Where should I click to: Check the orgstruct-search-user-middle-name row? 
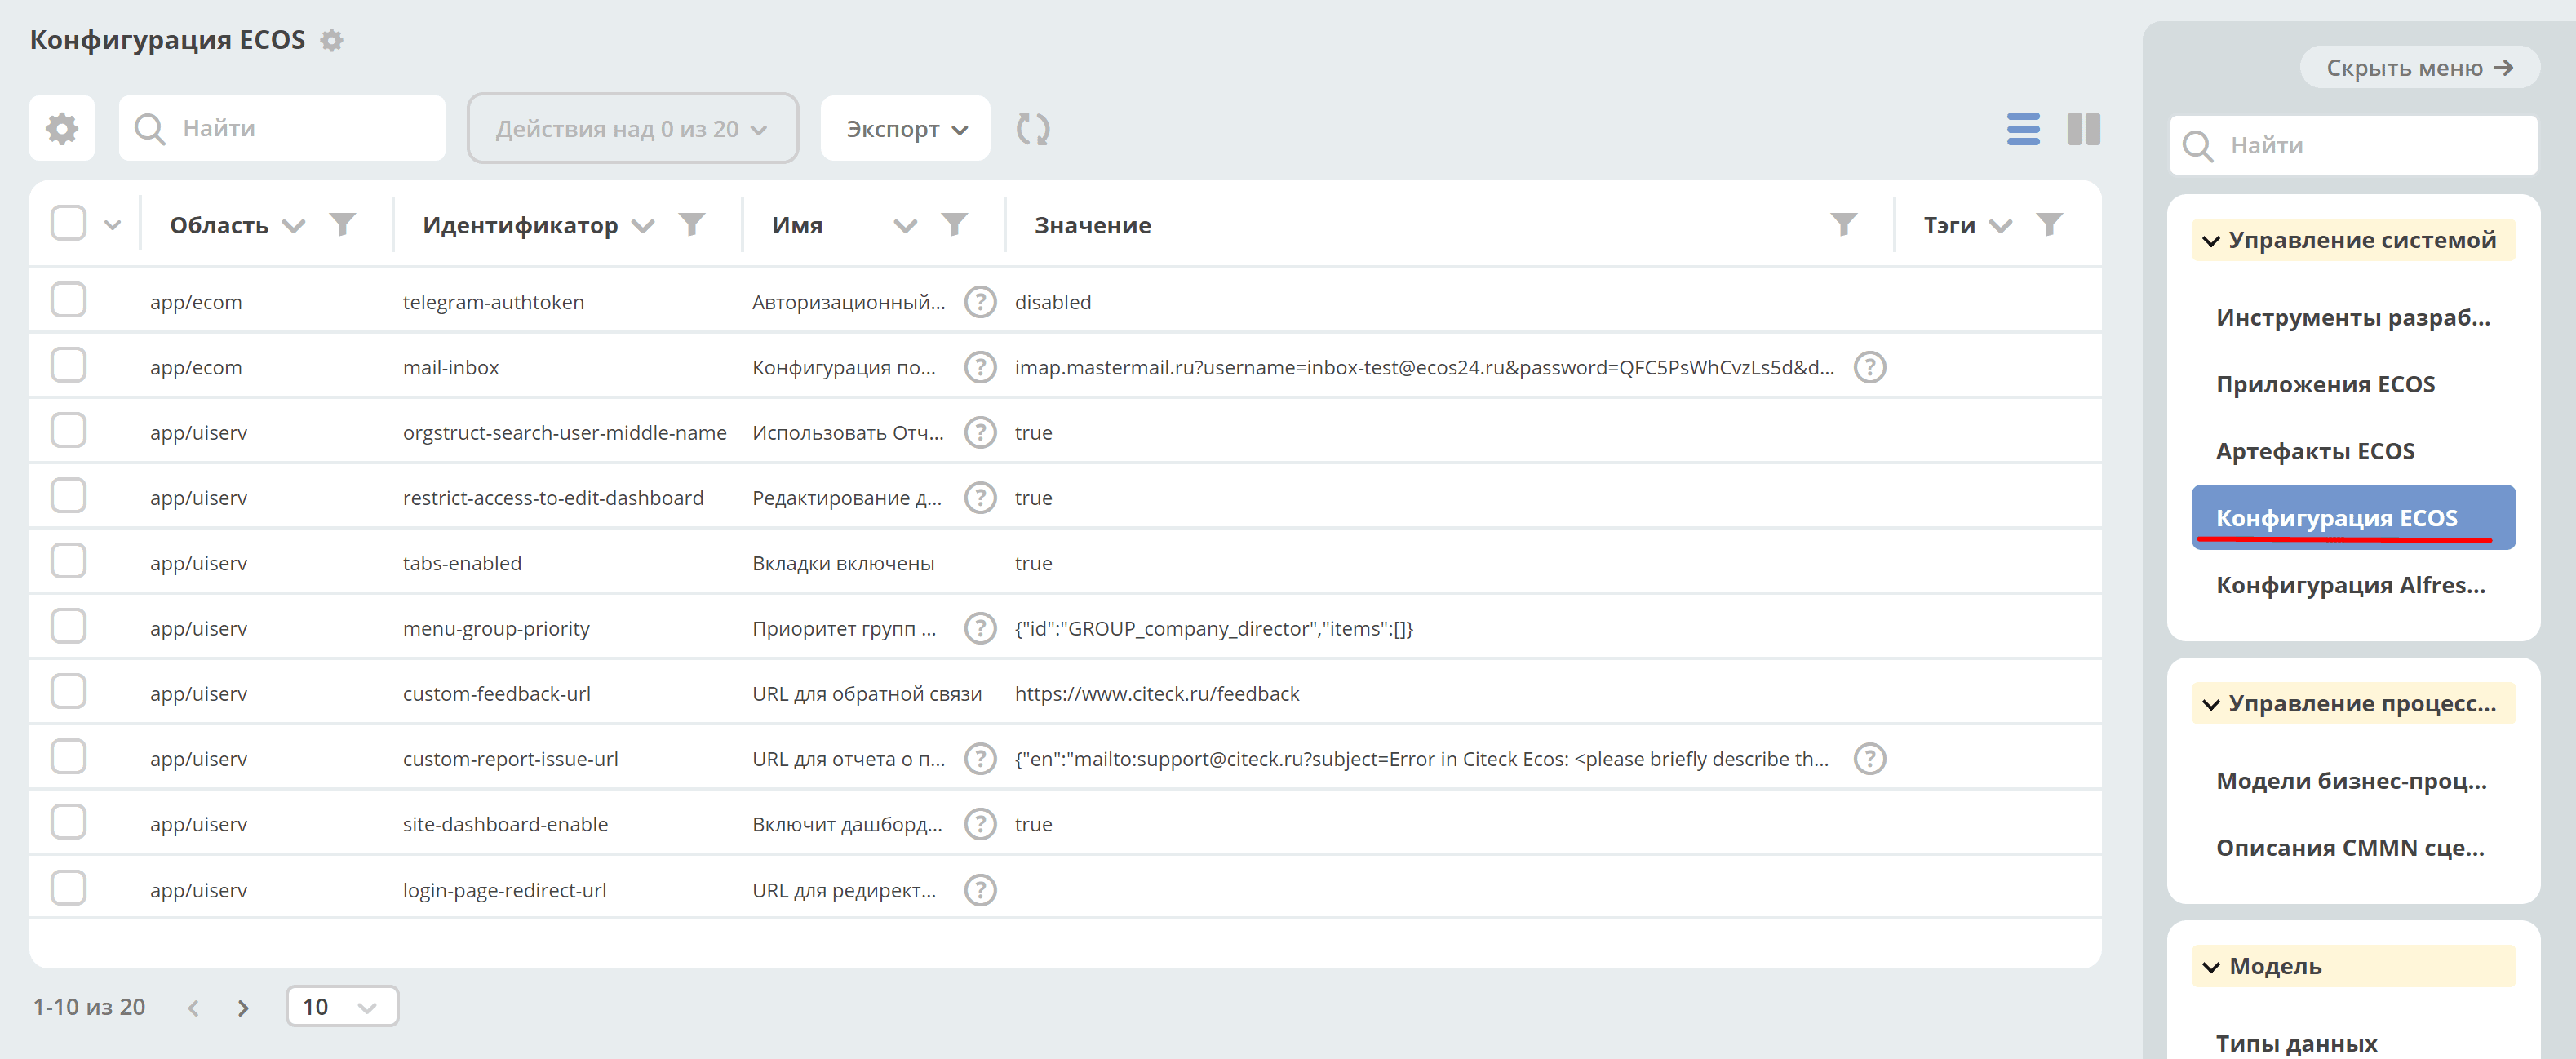[x=68, y=430]
